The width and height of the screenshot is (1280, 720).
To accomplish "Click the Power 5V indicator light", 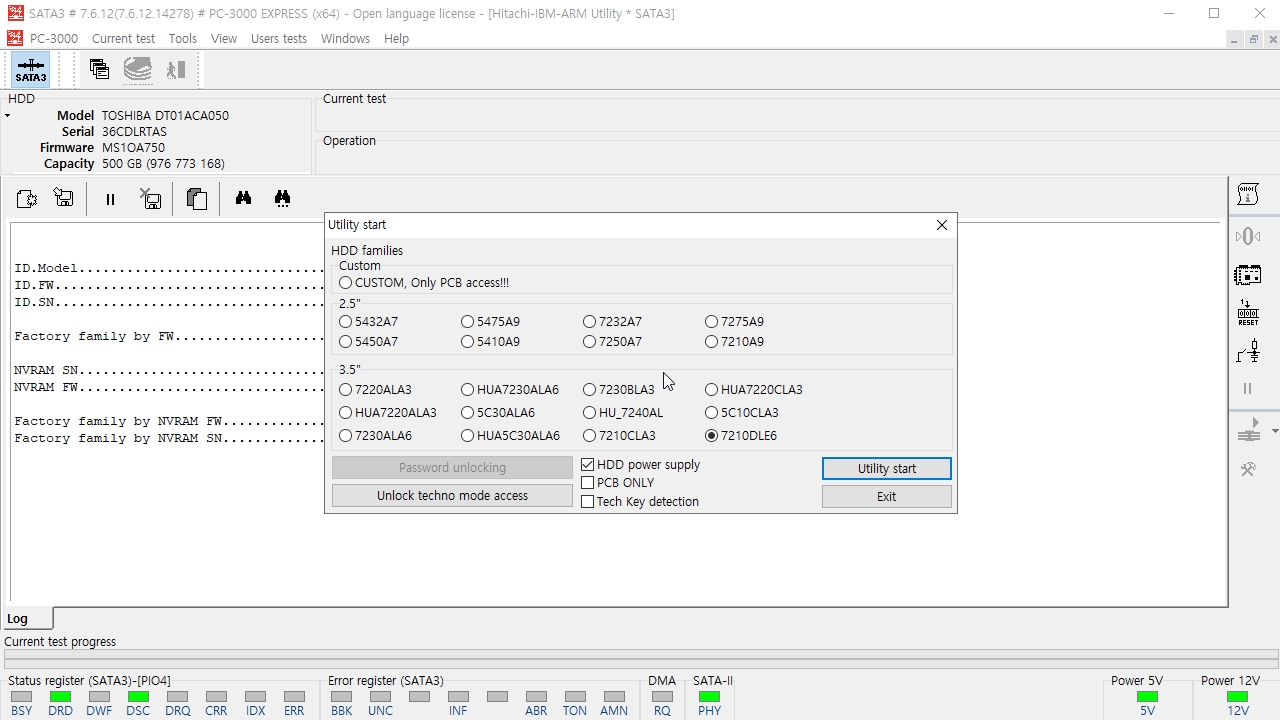I will 1147,697.
